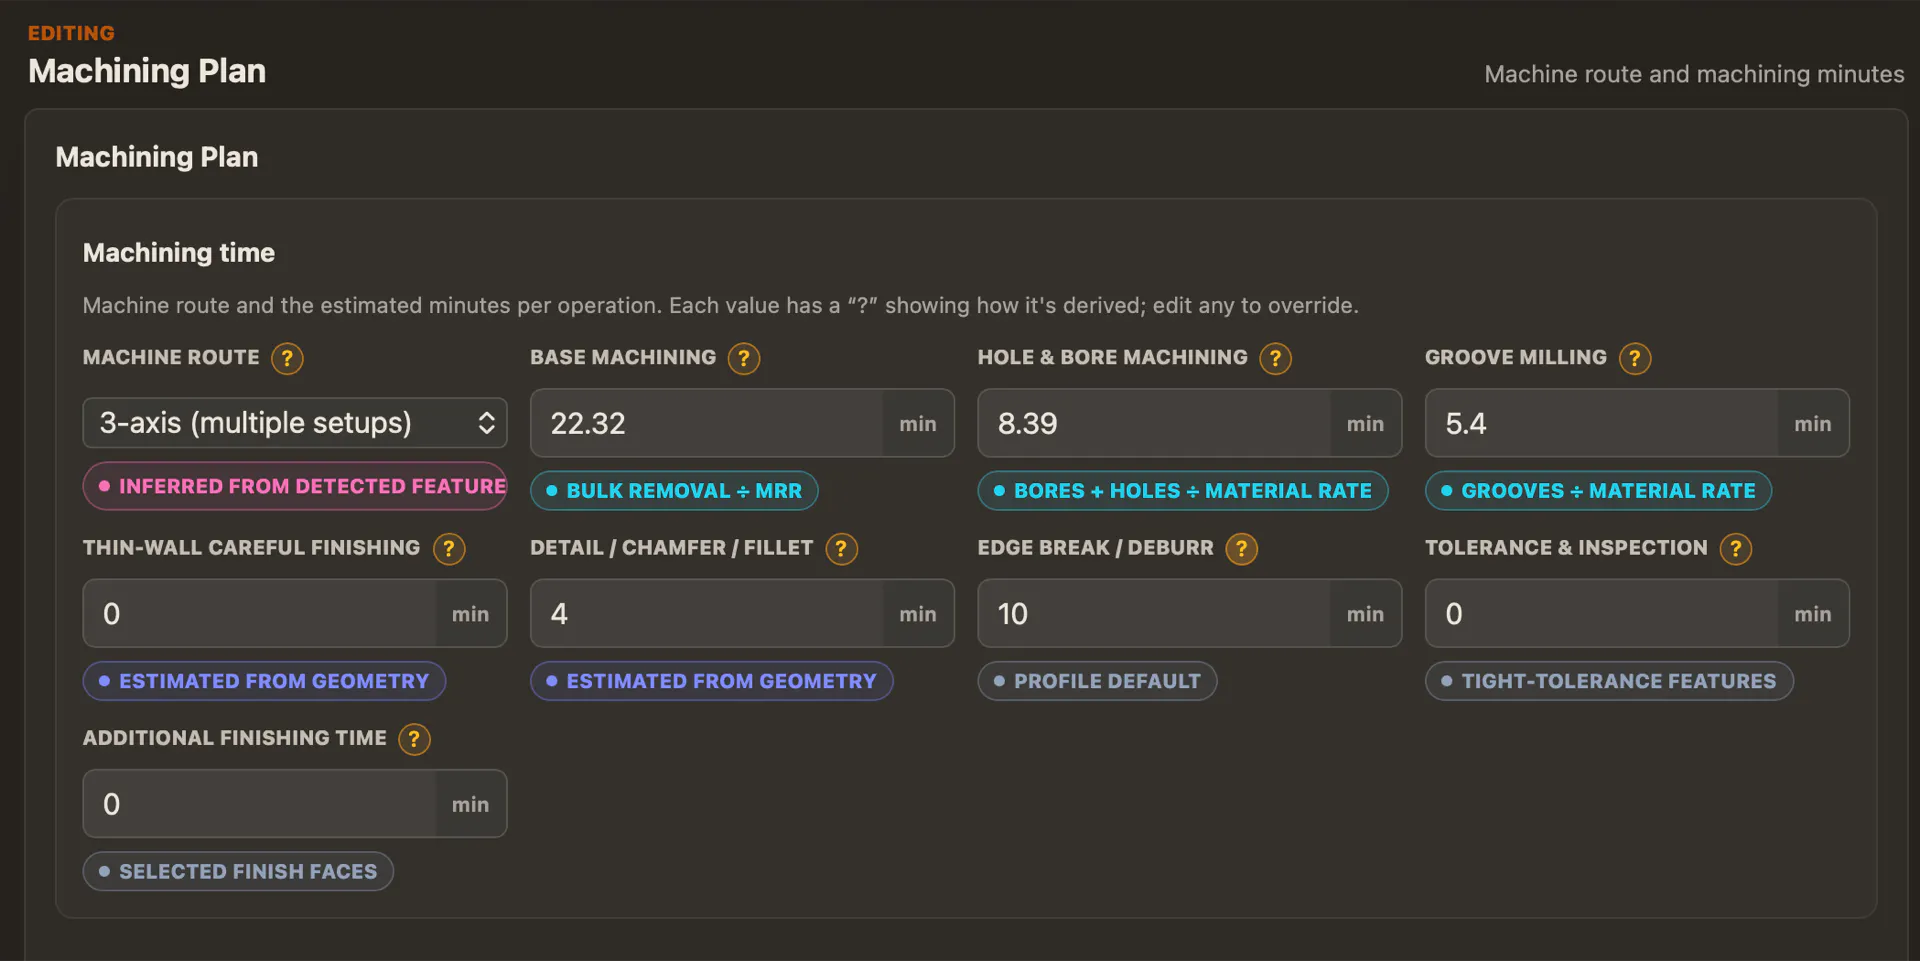Open the 3-axis machine route dropdown

click(295, 423)
